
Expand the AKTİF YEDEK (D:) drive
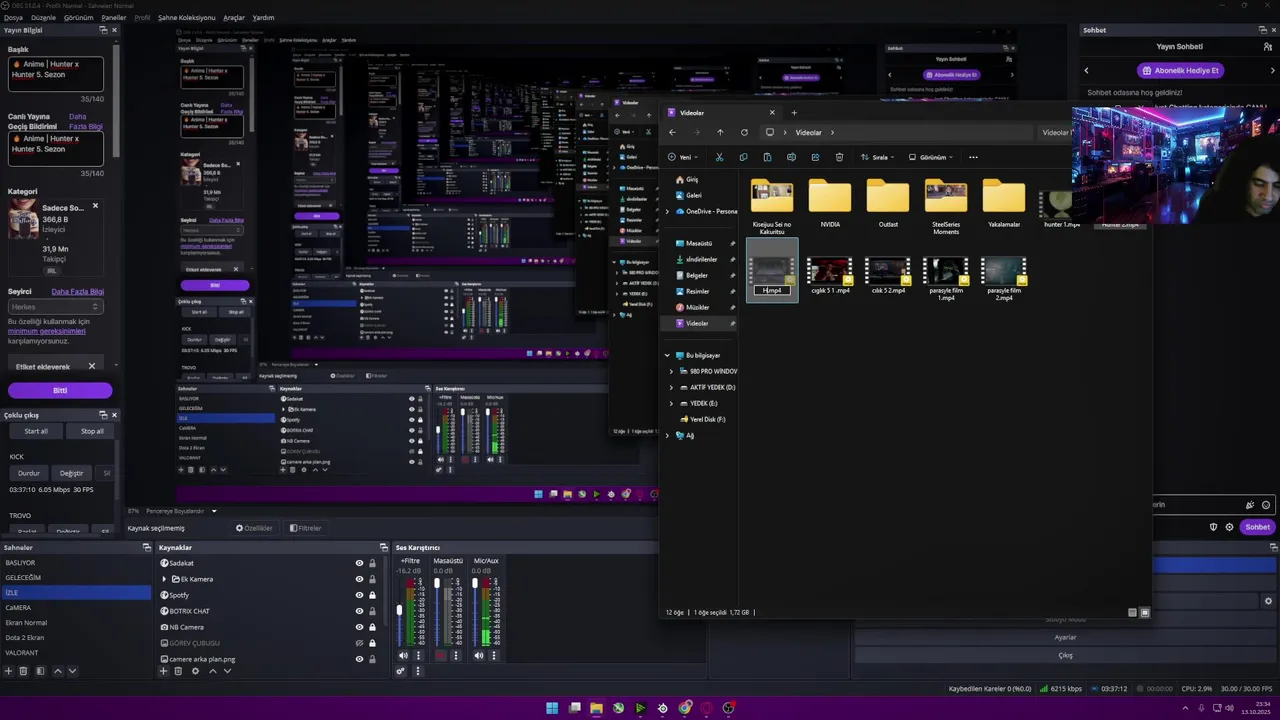[671, 387]
